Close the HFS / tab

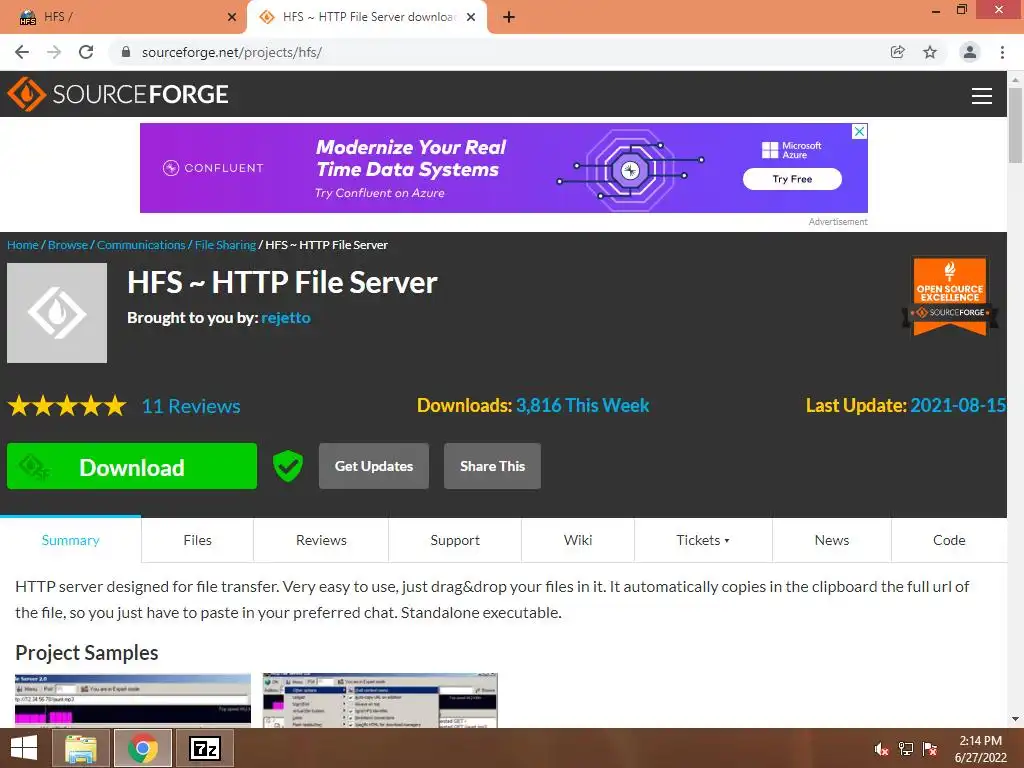tap(232, 17)
